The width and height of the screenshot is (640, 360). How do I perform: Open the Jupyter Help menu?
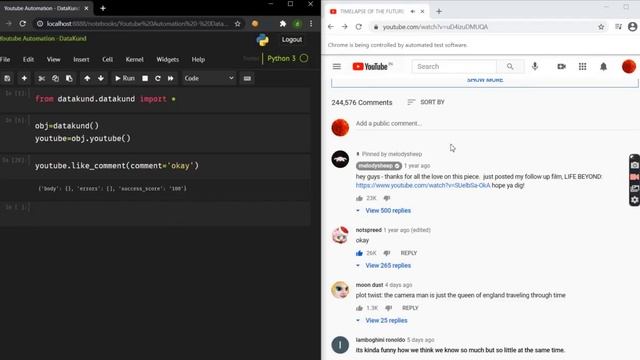click(198, 60)
